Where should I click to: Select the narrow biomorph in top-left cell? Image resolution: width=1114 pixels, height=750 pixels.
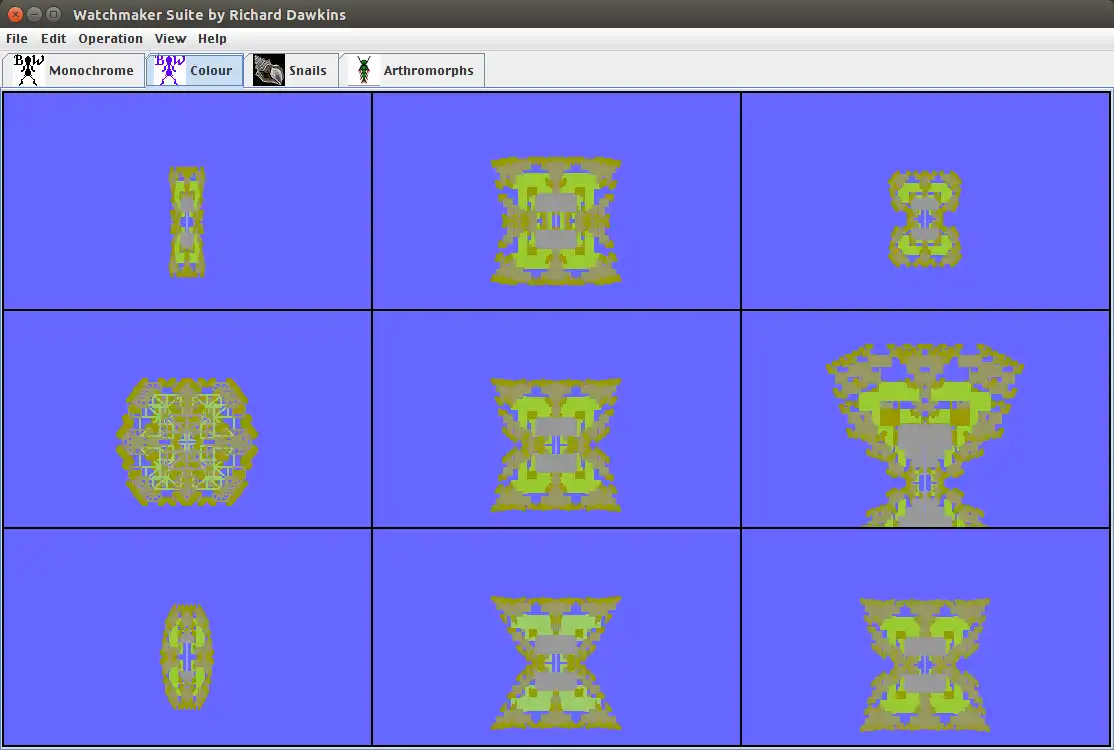coord(187,222)
